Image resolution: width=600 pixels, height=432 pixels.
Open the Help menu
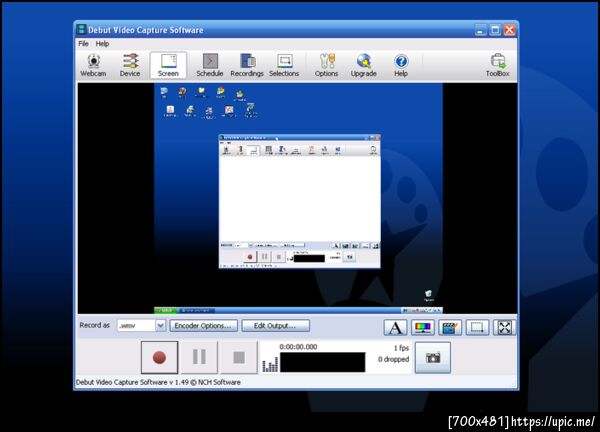[102, 44]
